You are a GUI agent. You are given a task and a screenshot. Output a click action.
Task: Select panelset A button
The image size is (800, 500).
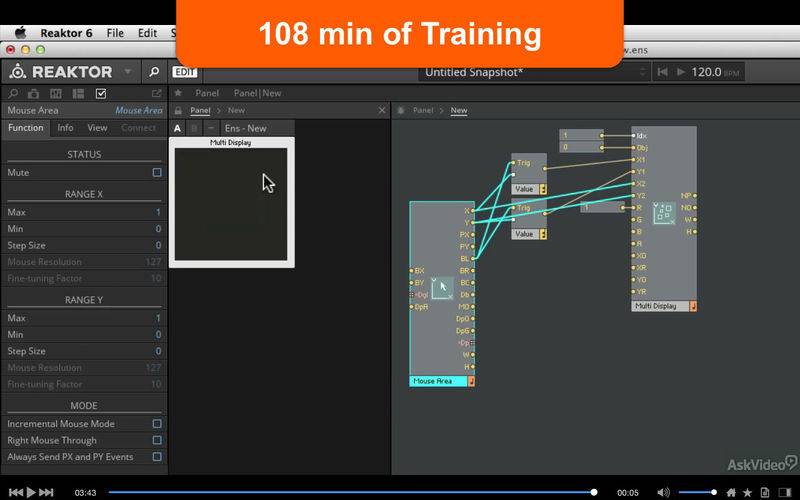177,128
